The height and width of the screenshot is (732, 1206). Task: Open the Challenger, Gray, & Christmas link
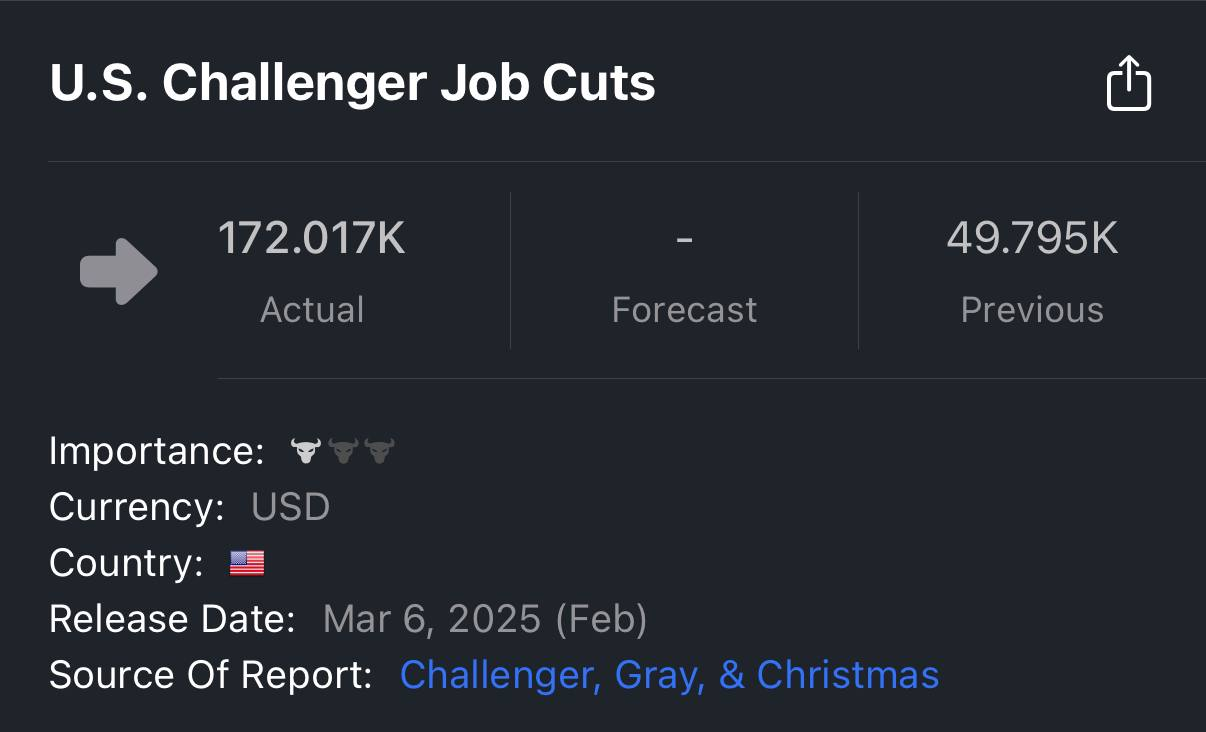pyautogui.click(x=669, y=675)
